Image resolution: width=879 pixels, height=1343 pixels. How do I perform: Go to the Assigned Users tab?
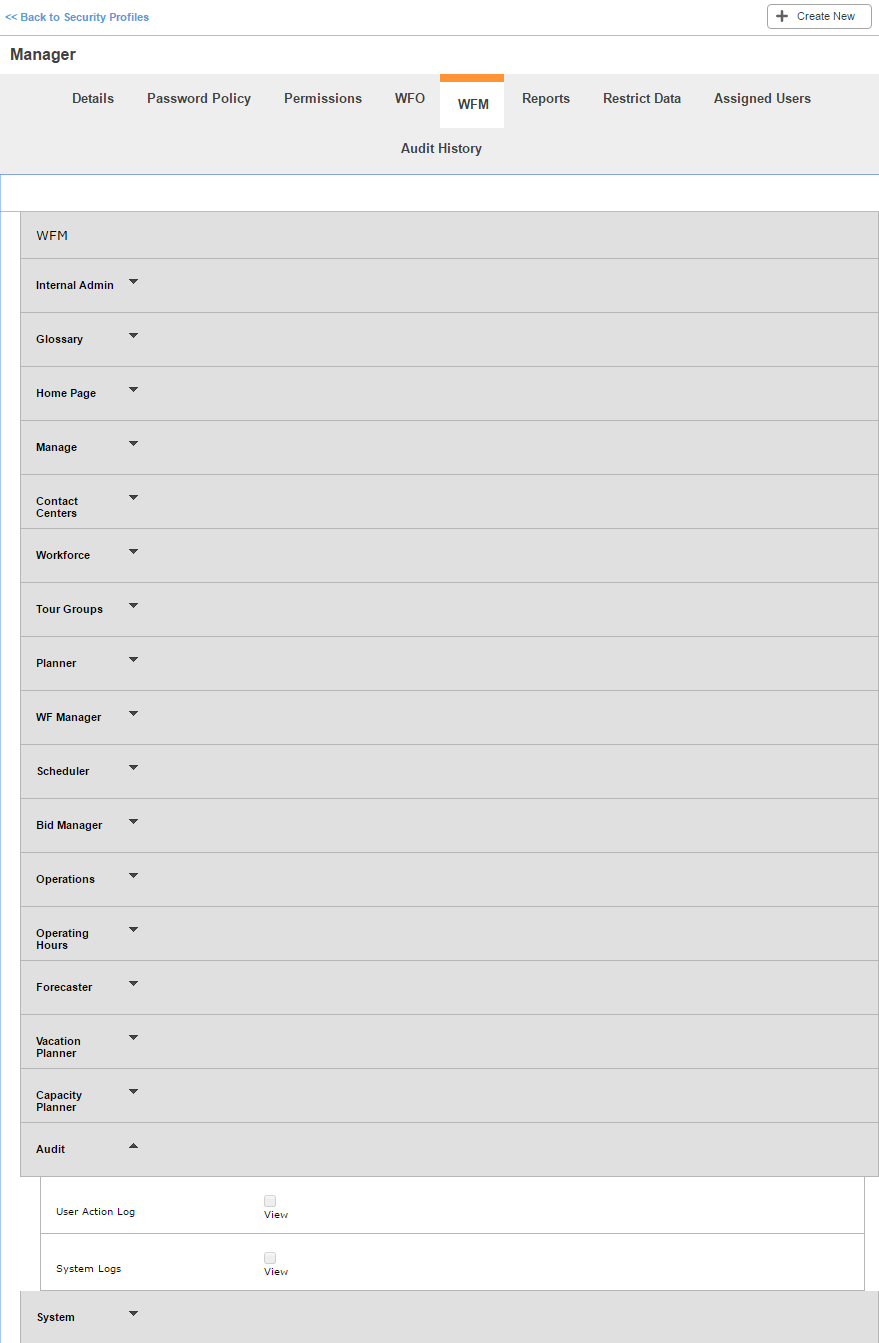point(762,98)
